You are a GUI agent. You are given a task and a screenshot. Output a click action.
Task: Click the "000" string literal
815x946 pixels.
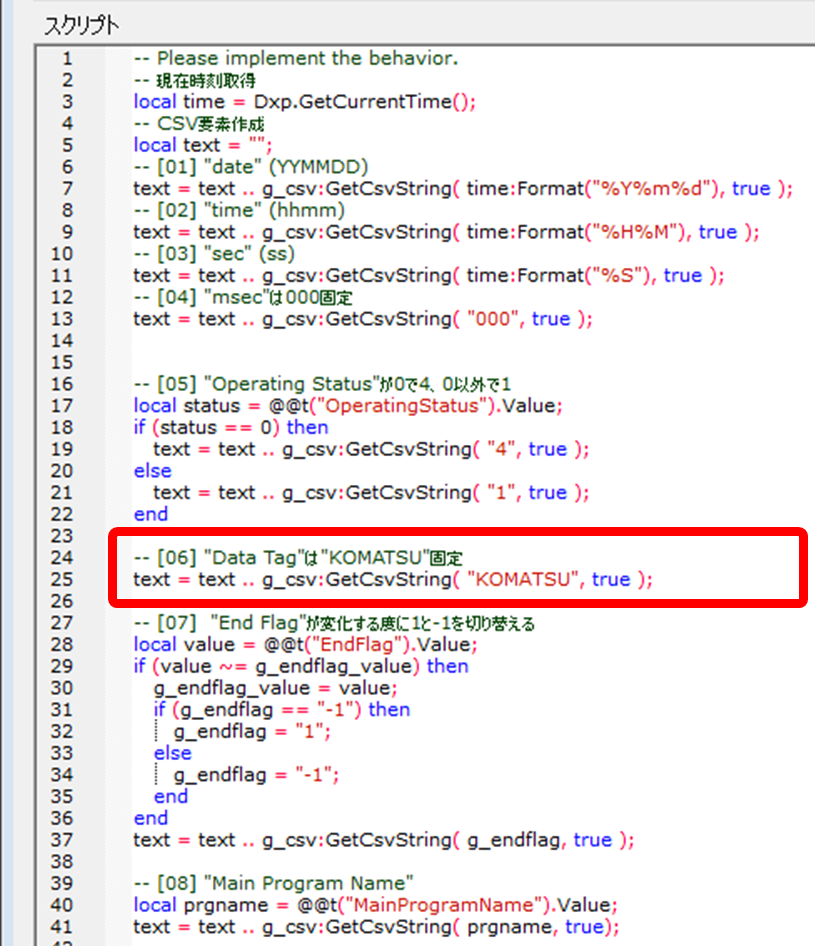[x=495, y=319]
